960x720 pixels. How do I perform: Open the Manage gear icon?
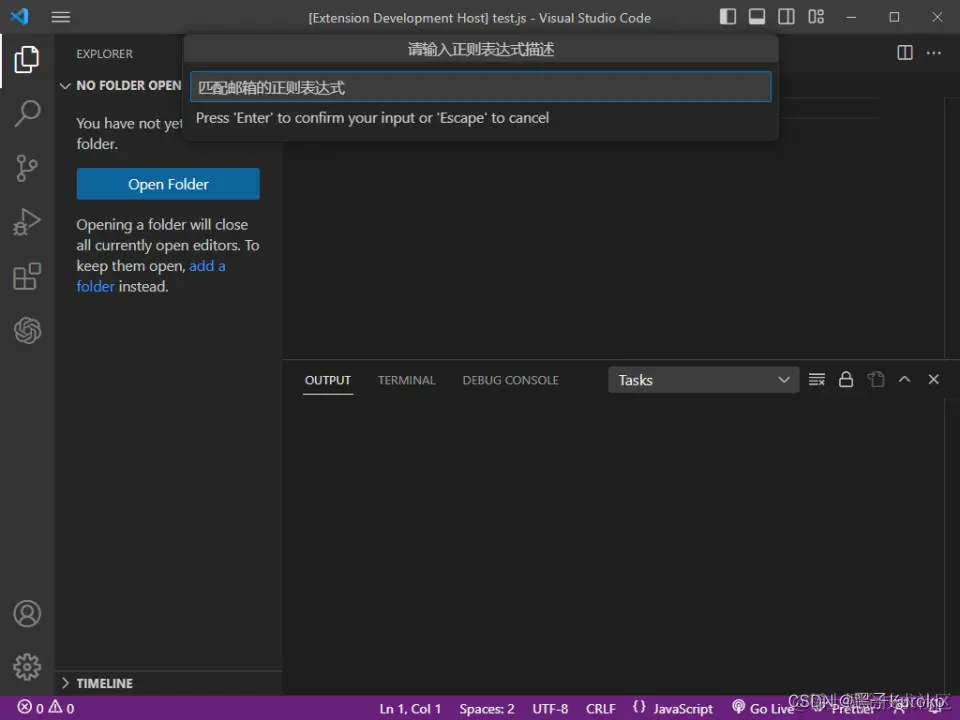[27, 667]
